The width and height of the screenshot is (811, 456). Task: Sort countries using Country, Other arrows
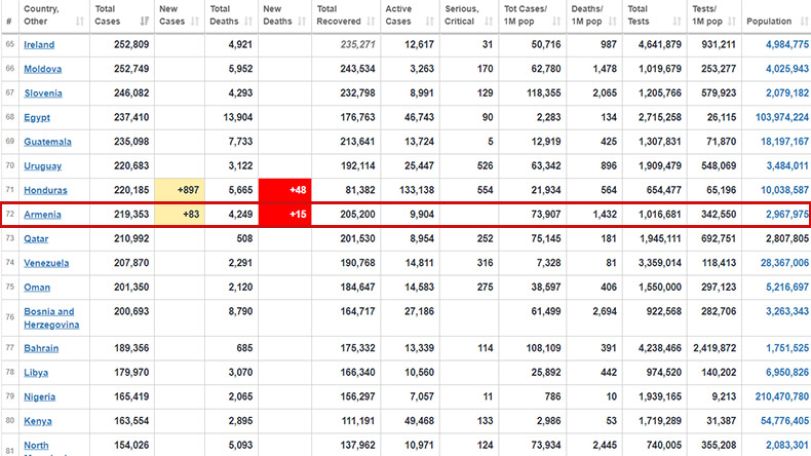[x=80, y=21]
